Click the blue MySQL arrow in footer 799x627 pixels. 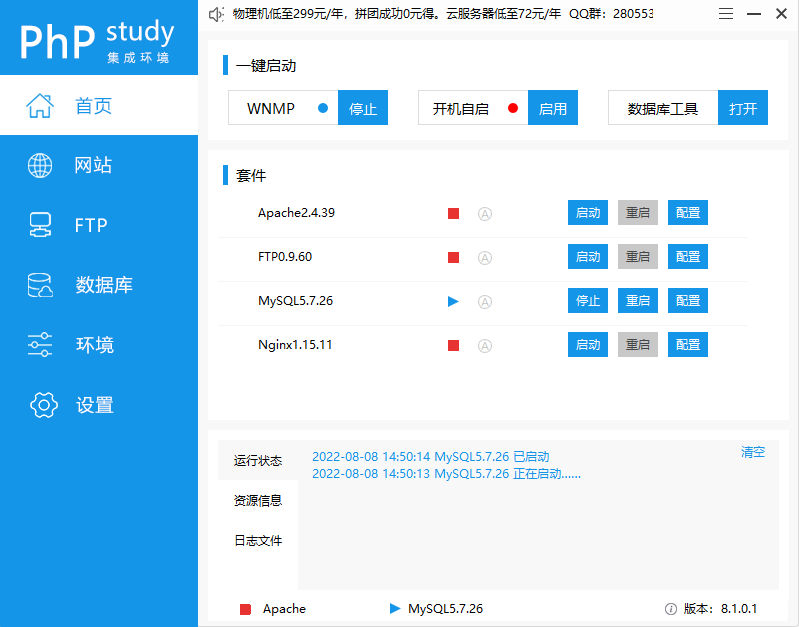(x=395, y=608)
